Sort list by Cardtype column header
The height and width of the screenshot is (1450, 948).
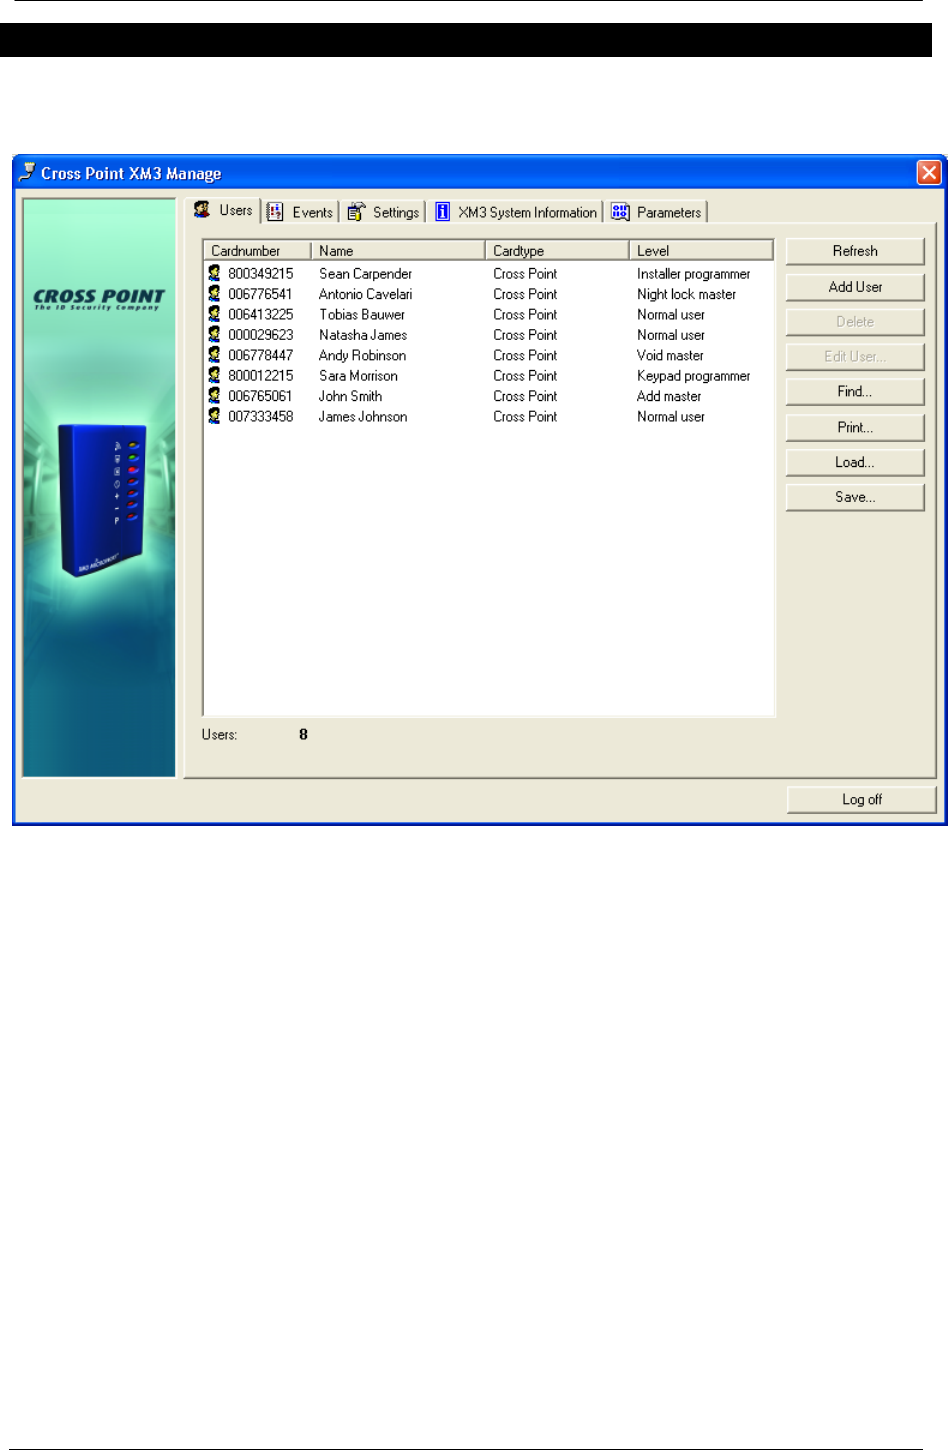tap(557, 250)
